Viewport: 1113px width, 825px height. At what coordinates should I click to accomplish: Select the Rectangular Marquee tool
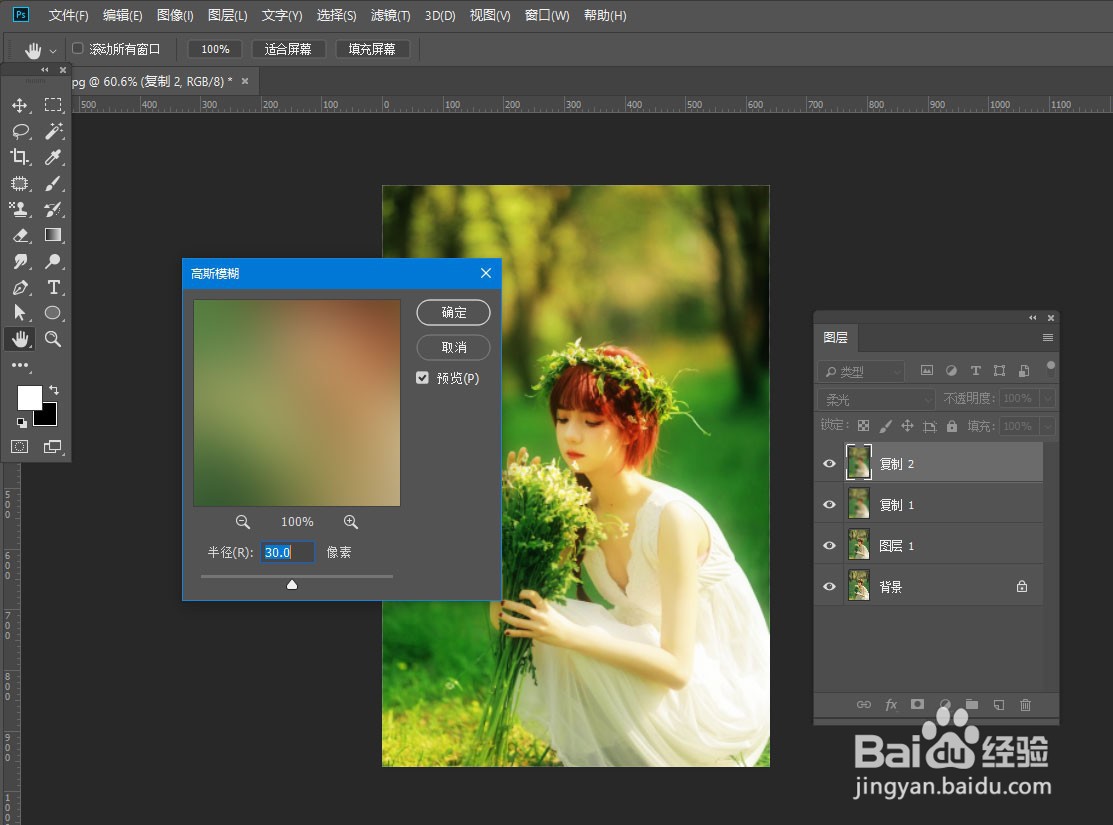point(53,106)
